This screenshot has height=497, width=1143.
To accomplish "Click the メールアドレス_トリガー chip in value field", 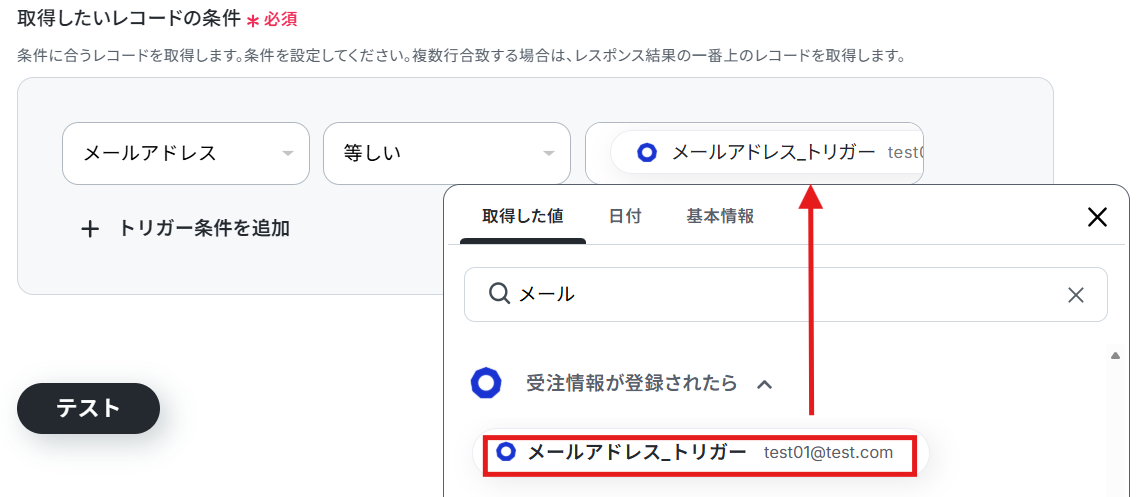I will tap(767, 153).
